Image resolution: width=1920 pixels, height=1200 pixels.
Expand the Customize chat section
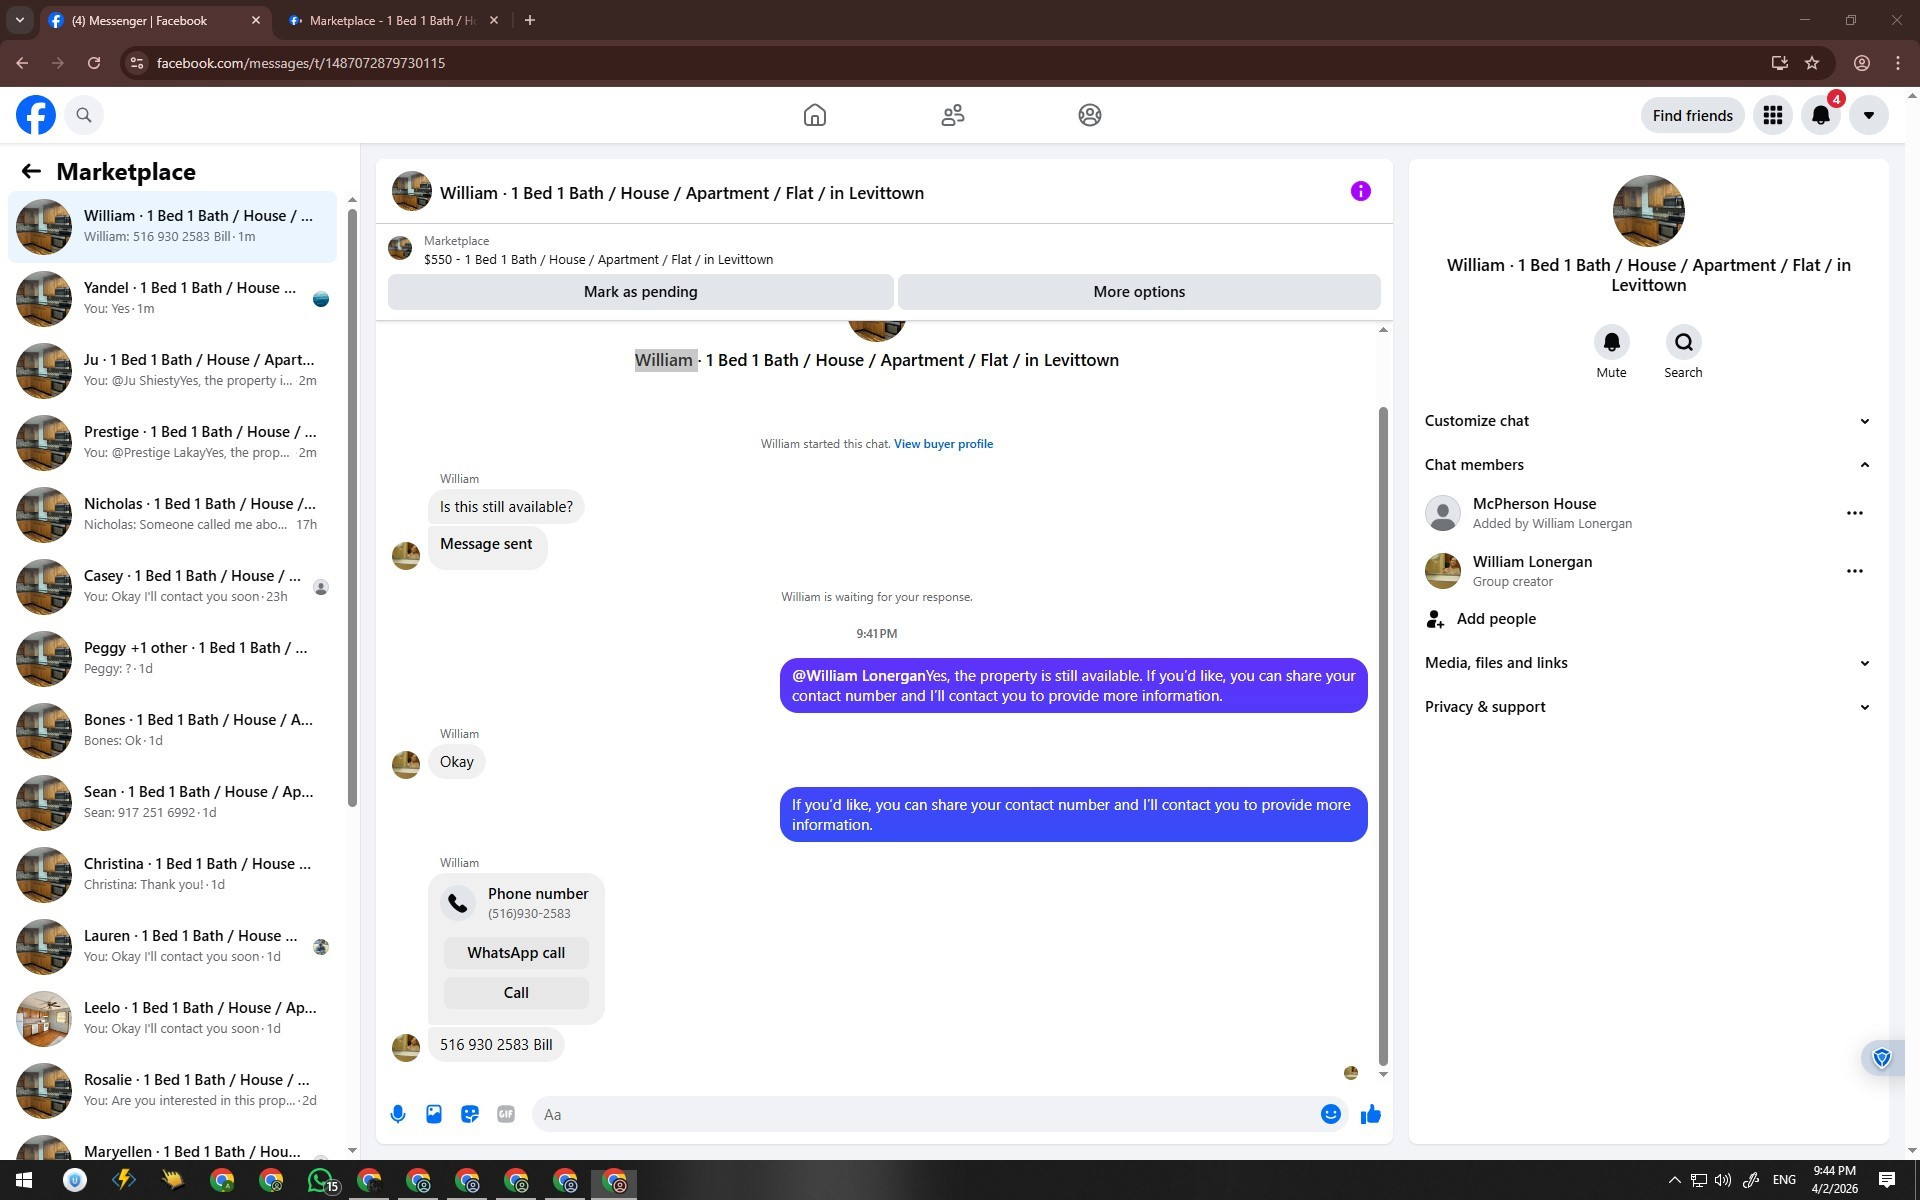pyautogui.click(x=1648, y=421)
